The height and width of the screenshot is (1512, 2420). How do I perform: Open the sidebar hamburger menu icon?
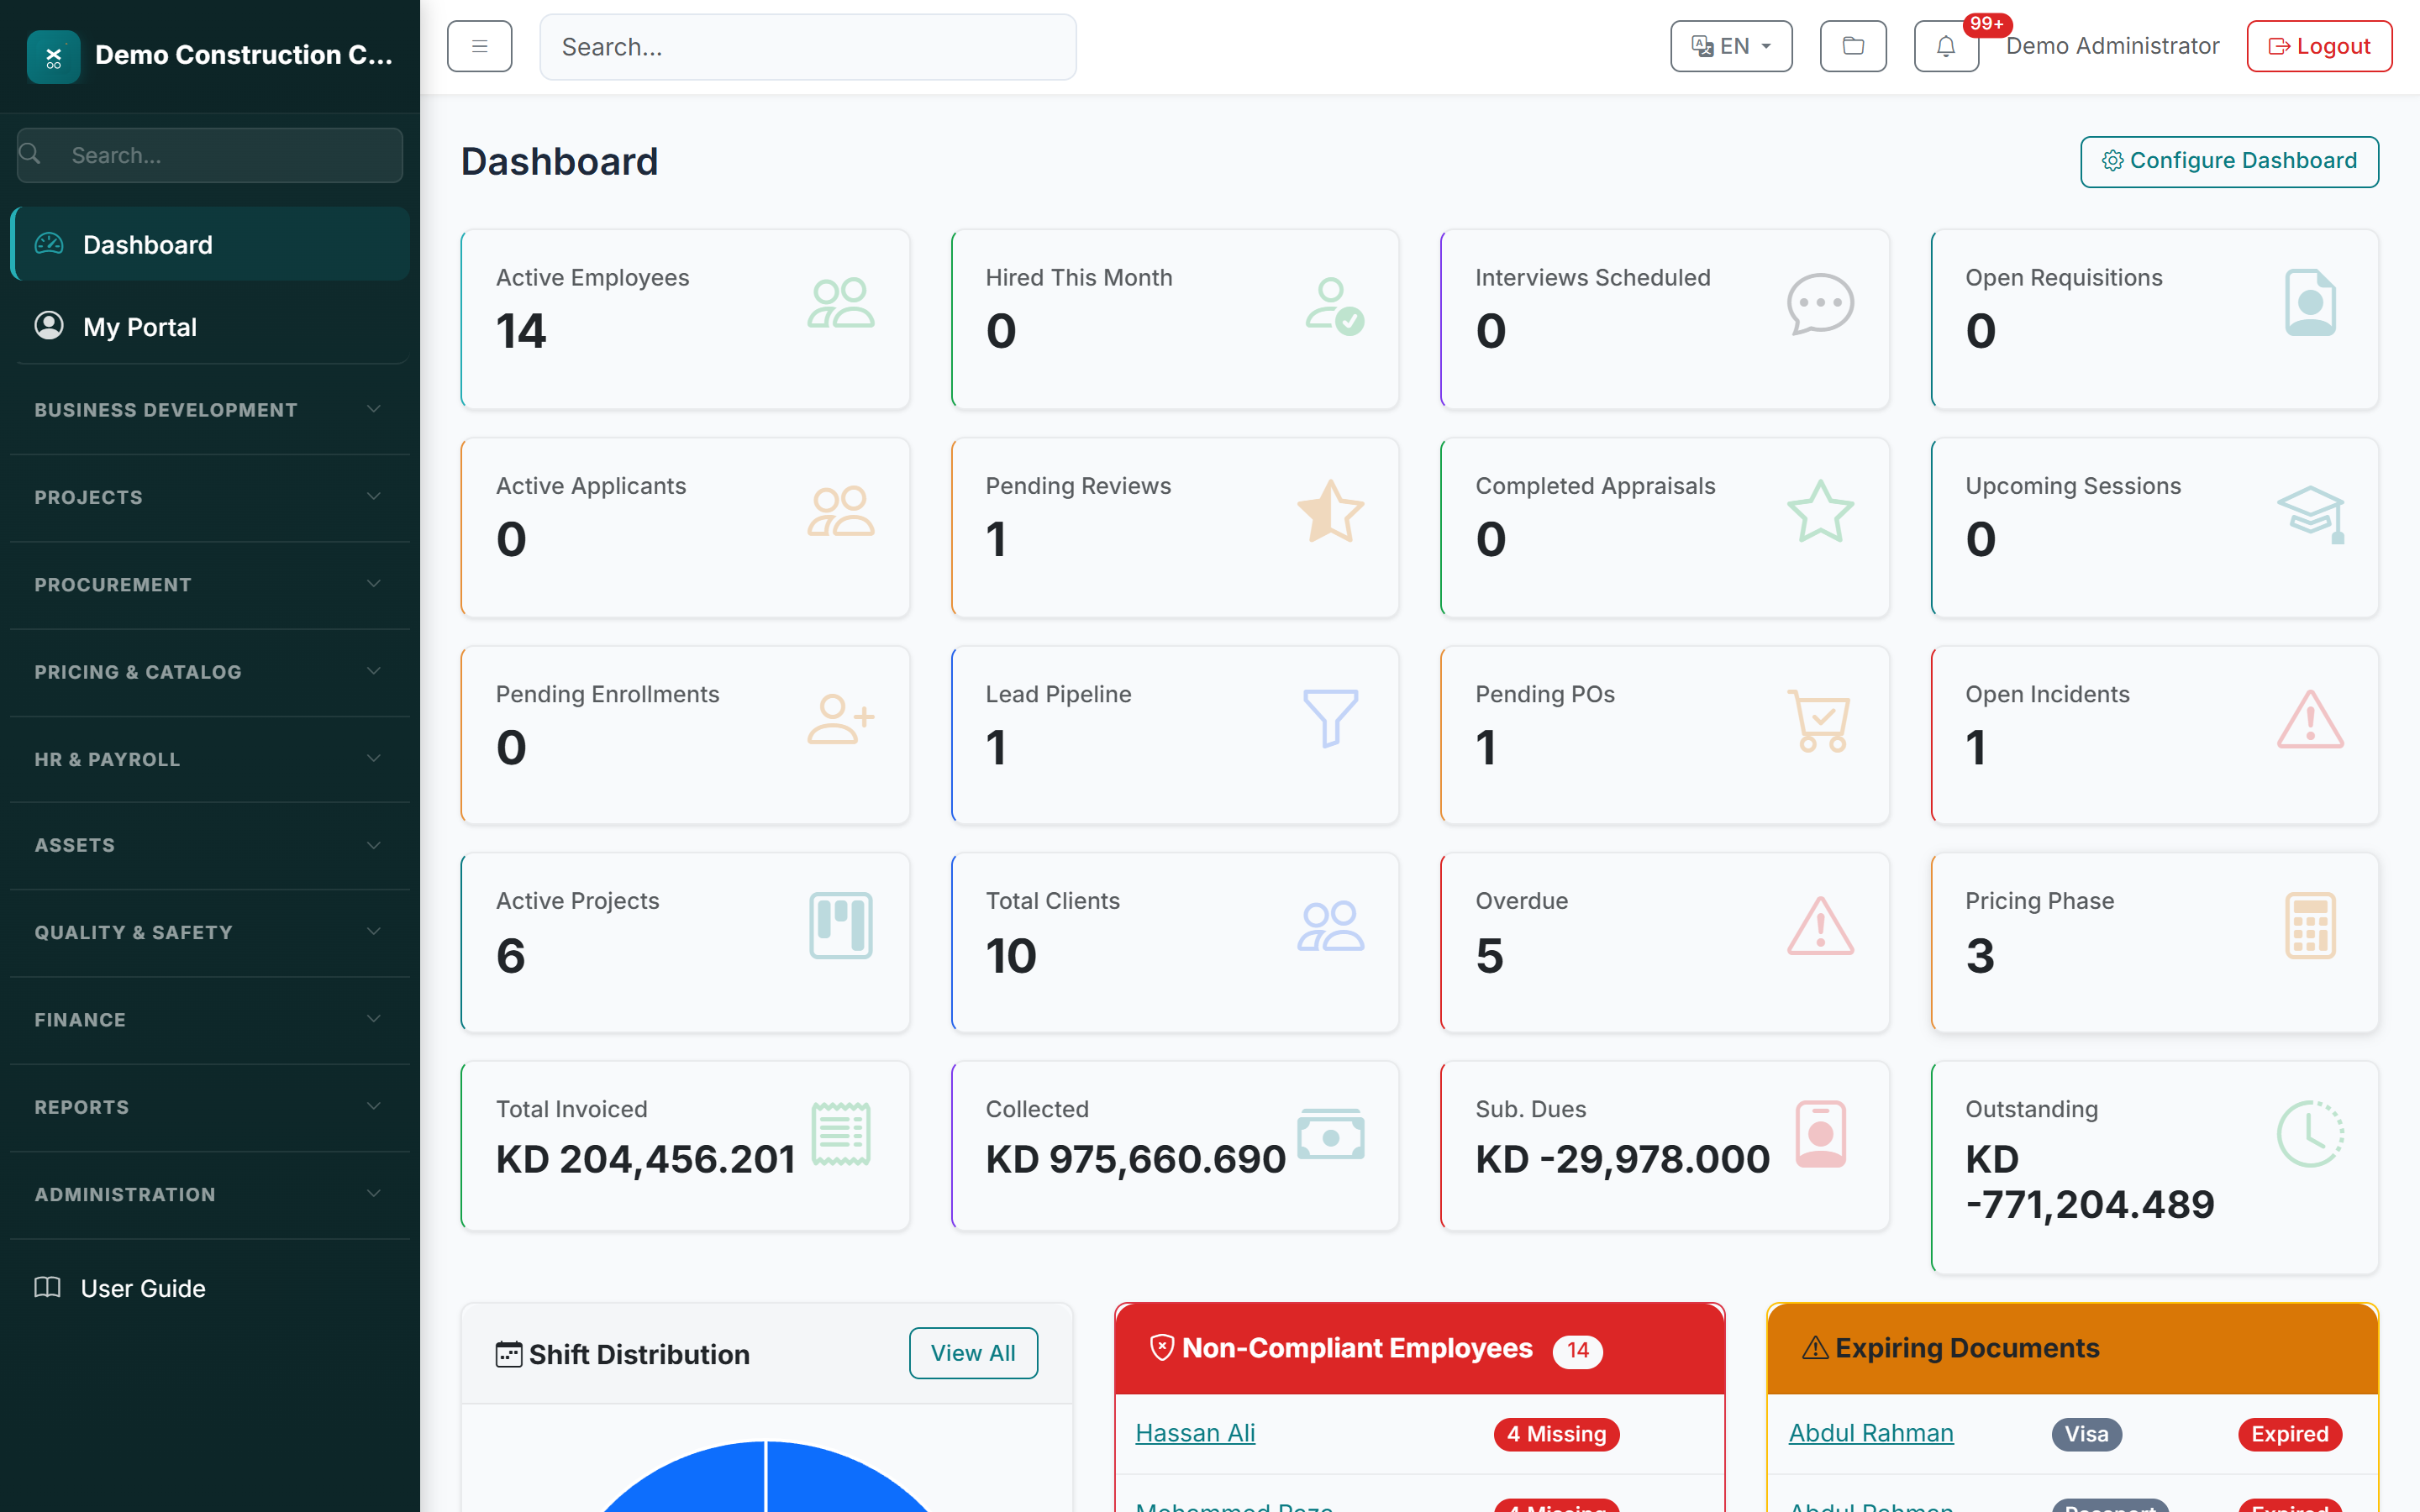tap(479, 46)
